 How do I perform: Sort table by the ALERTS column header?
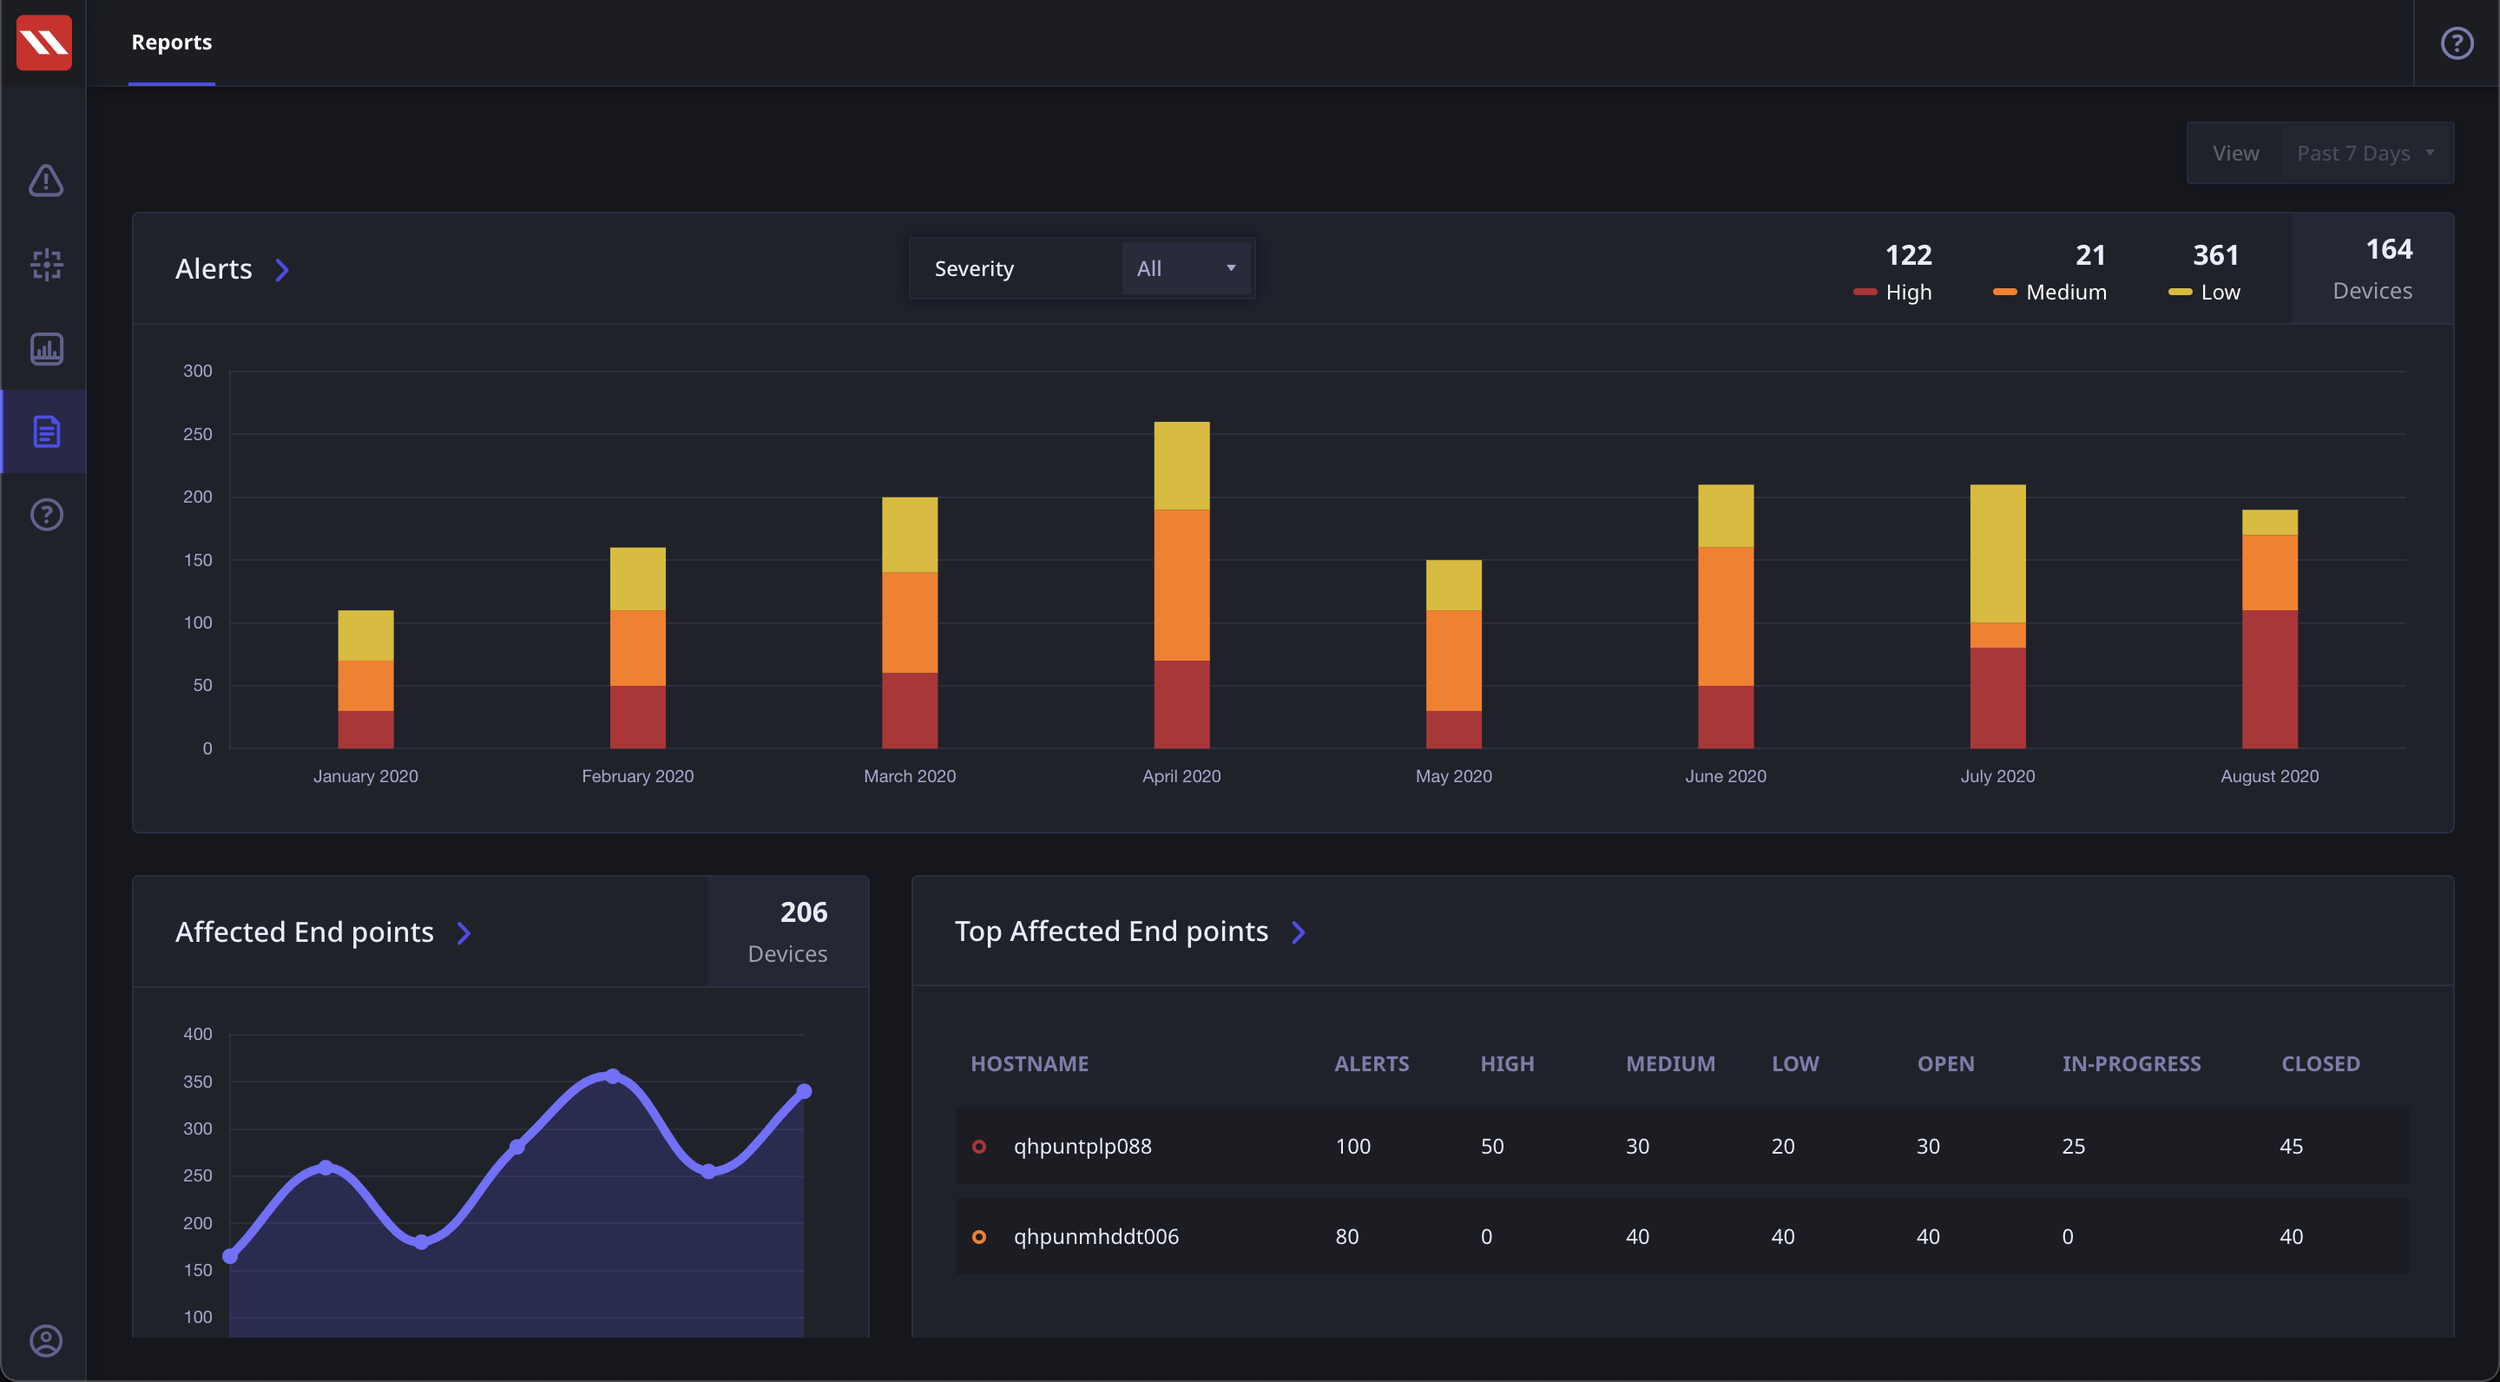click(1371, 1064)
